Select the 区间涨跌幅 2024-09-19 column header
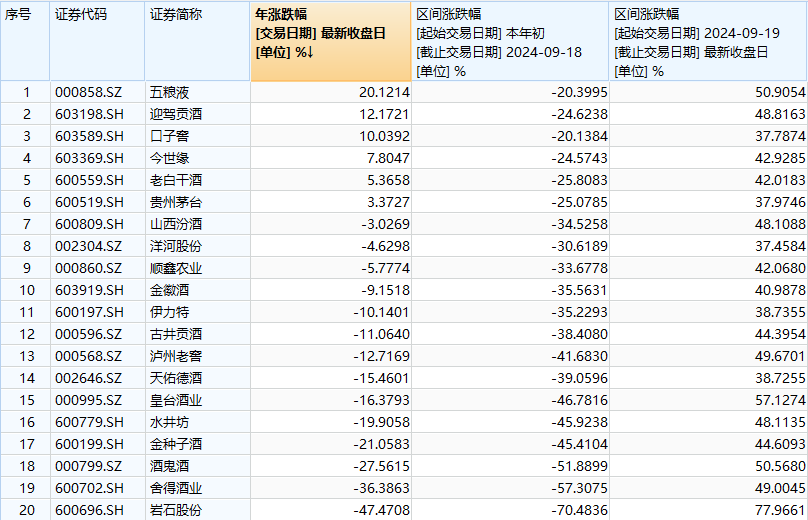The height and width of the screenshot is (520, 808). [x=709, y=41]
